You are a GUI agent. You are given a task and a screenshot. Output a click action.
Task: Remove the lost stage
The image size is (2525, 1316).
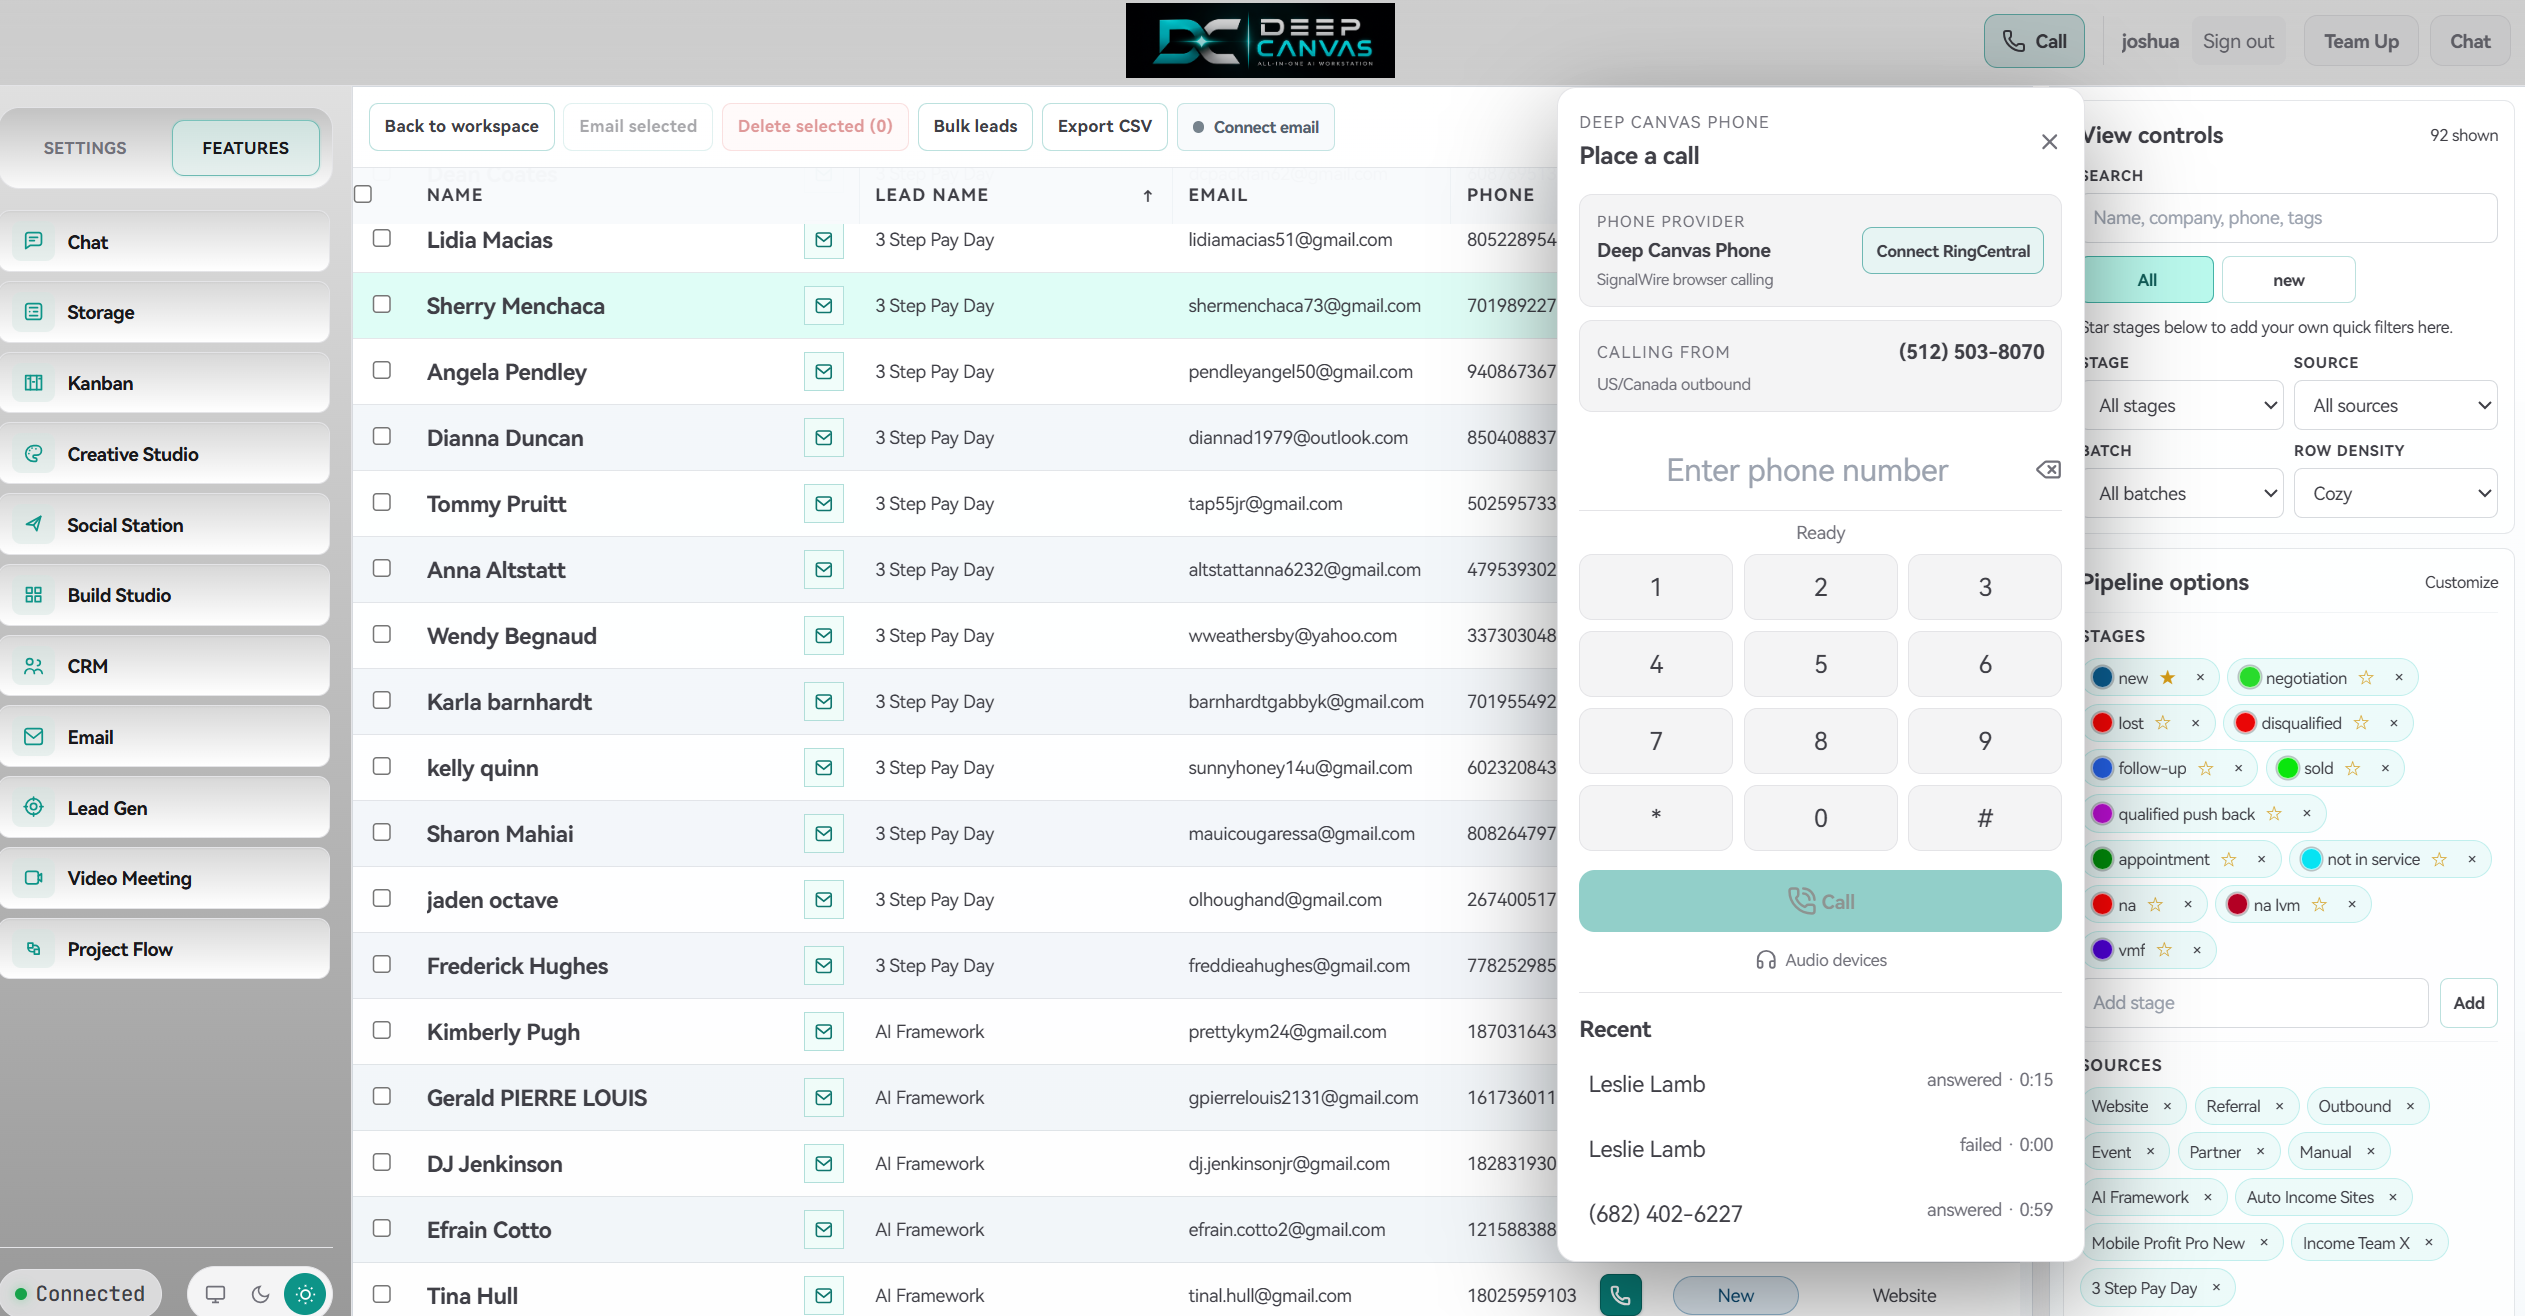(2195, 723)
